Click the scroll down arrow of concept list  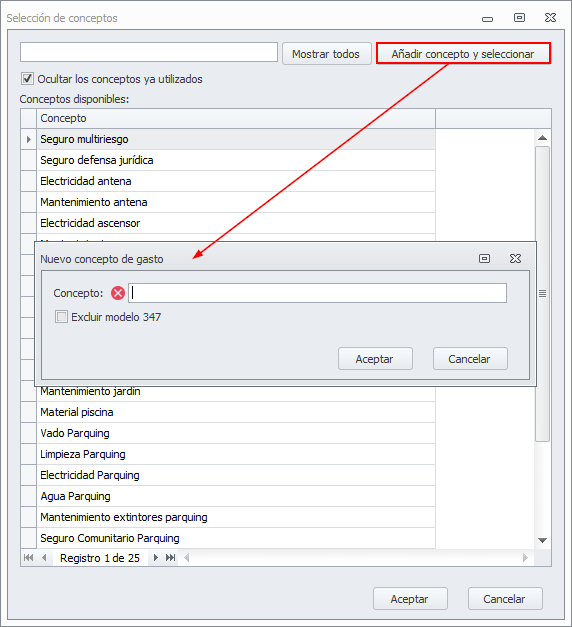[x=542, y=541]
